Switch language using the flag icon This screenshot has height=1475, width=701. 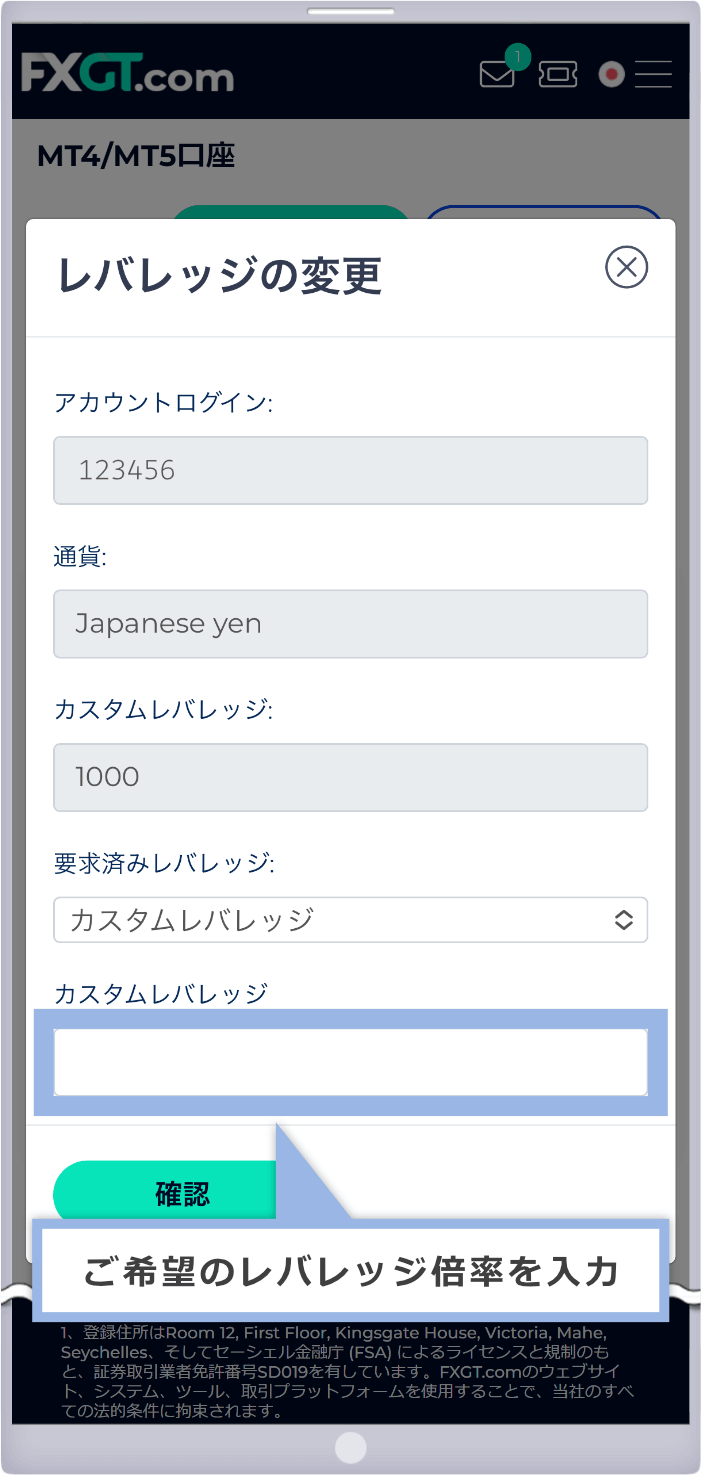611,74
